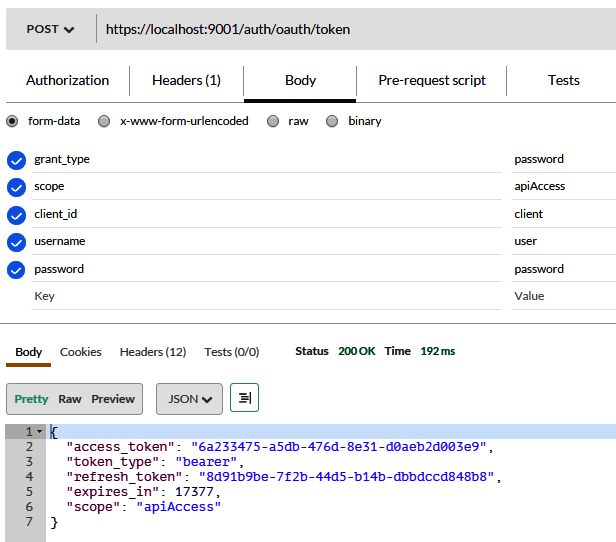Edit the grant_type value 'password' field
The width and height of the screenshot is (616, 542).
[564, 159]
